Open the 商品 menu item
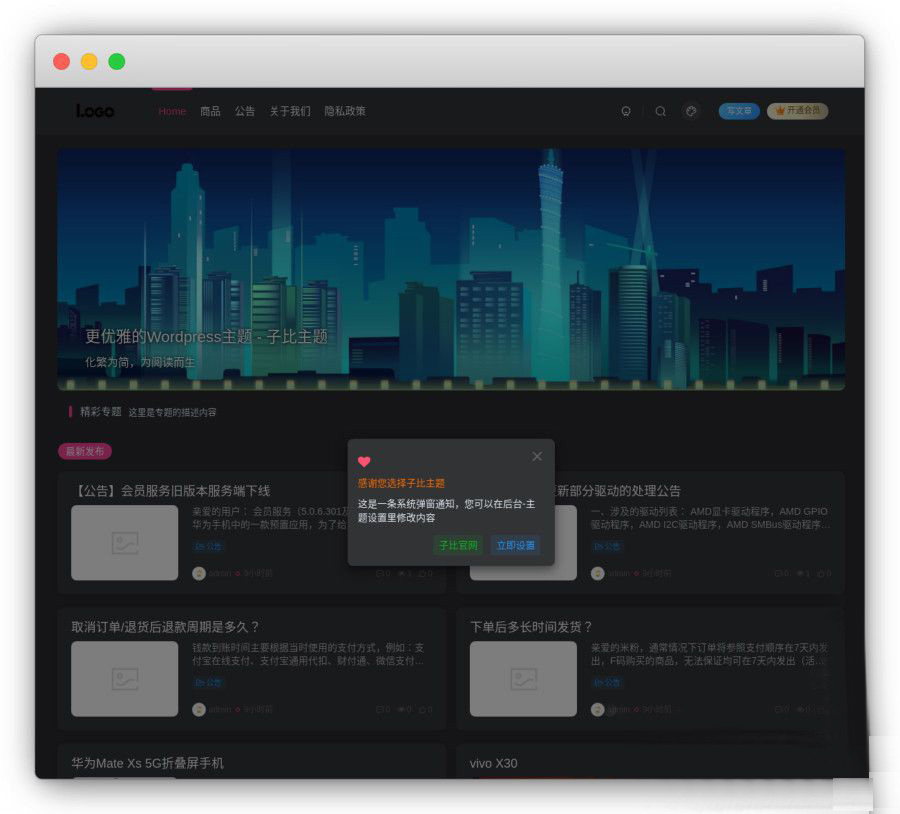Viewport: 900px width, 814px height. 210,111
